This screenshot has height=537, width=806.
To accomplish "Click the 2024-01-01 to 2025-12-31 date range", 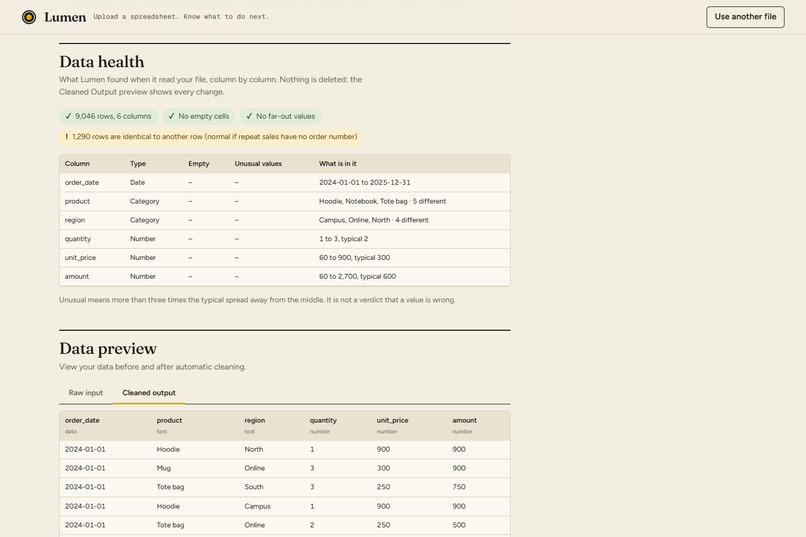I will click(x=364, y=182).
